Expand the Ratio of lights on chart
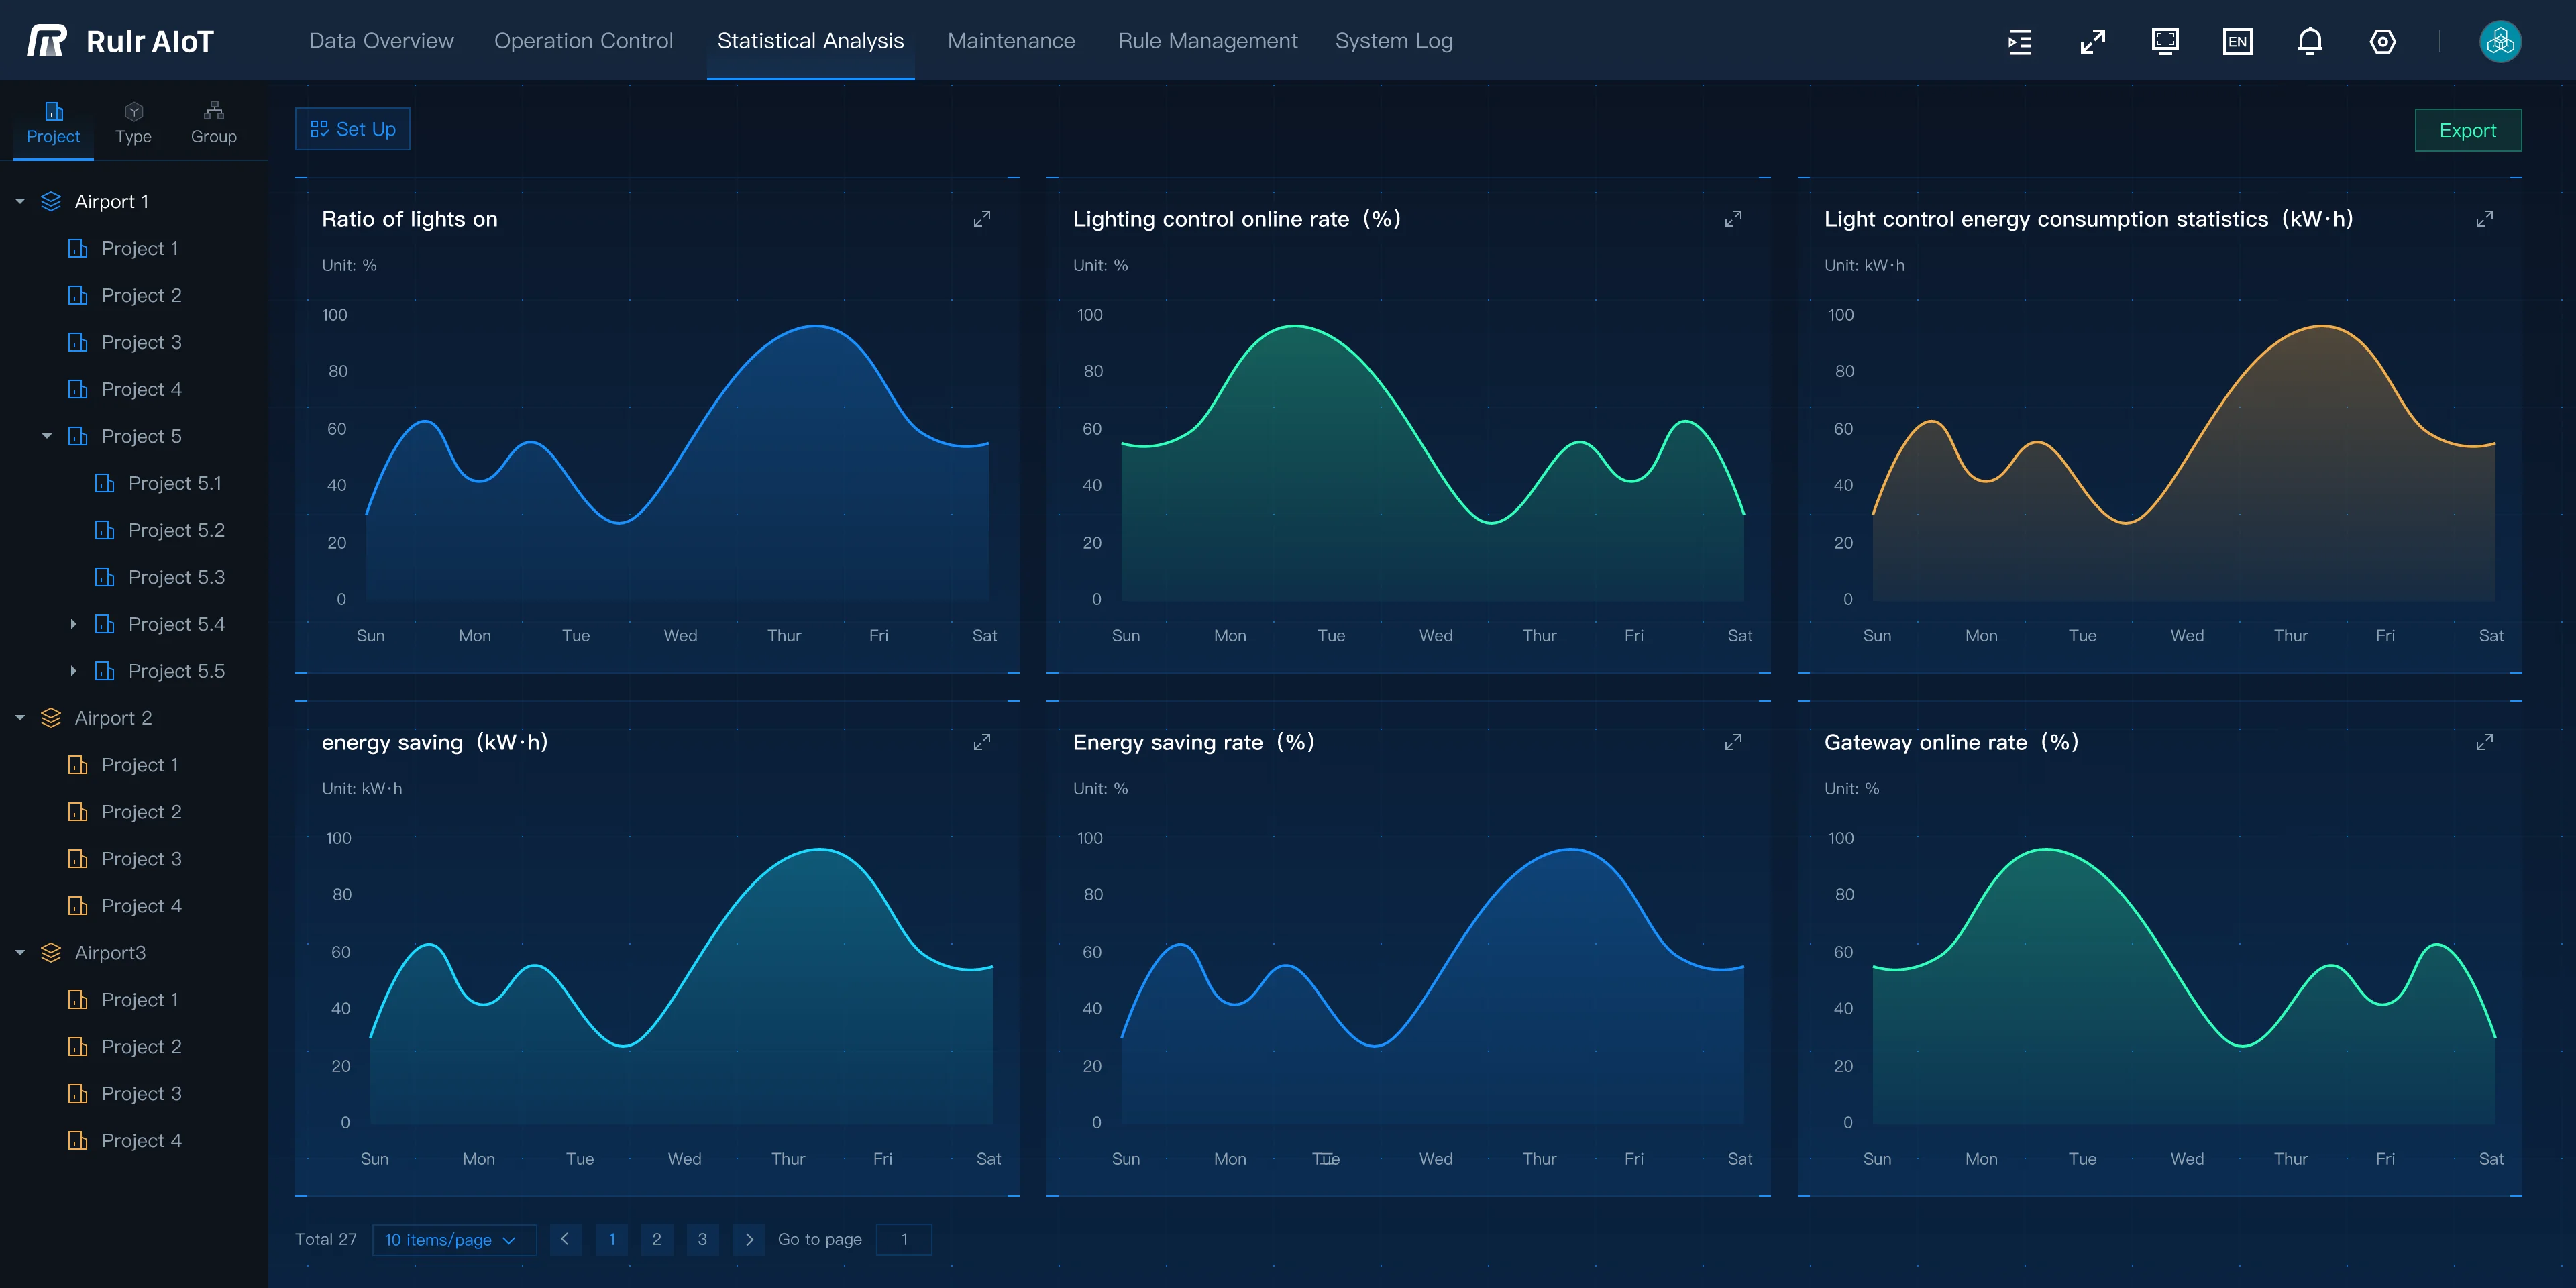This screenshot has height=1288, width=2576. pos(982,219)
